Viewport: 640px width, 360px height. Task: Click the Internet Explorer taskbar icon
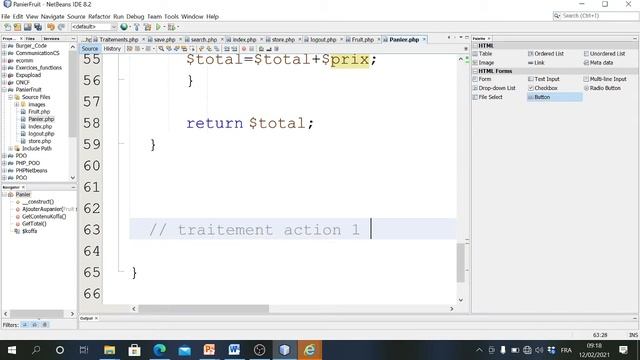click(x=309, y=350)
